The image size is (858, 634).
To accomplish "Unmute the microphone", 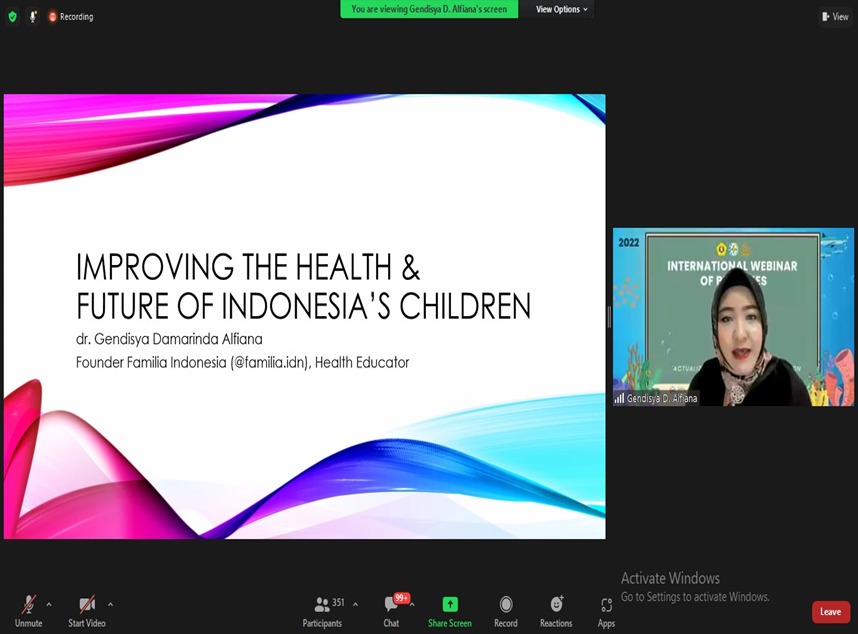I will [29, 609].
